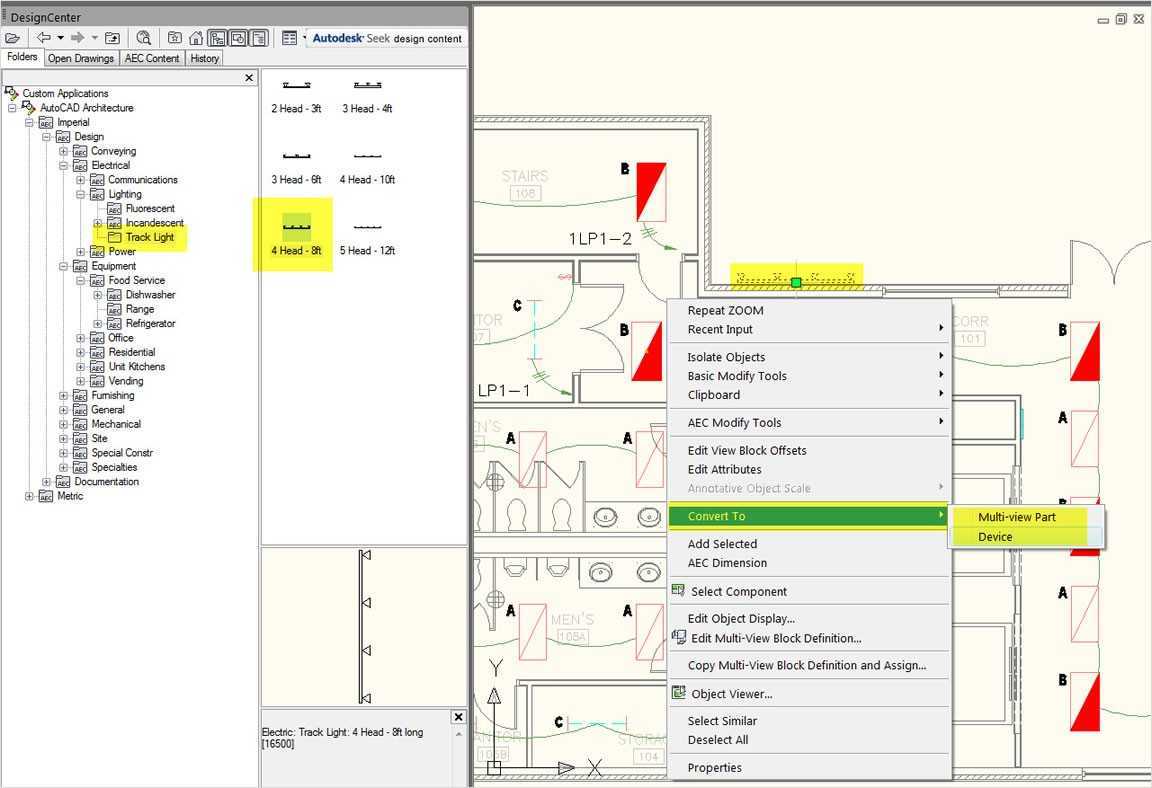This screenshot has width=1152, height=788.
Task: Open the Forward history dropdown arrow
Action: coord(94,37)
